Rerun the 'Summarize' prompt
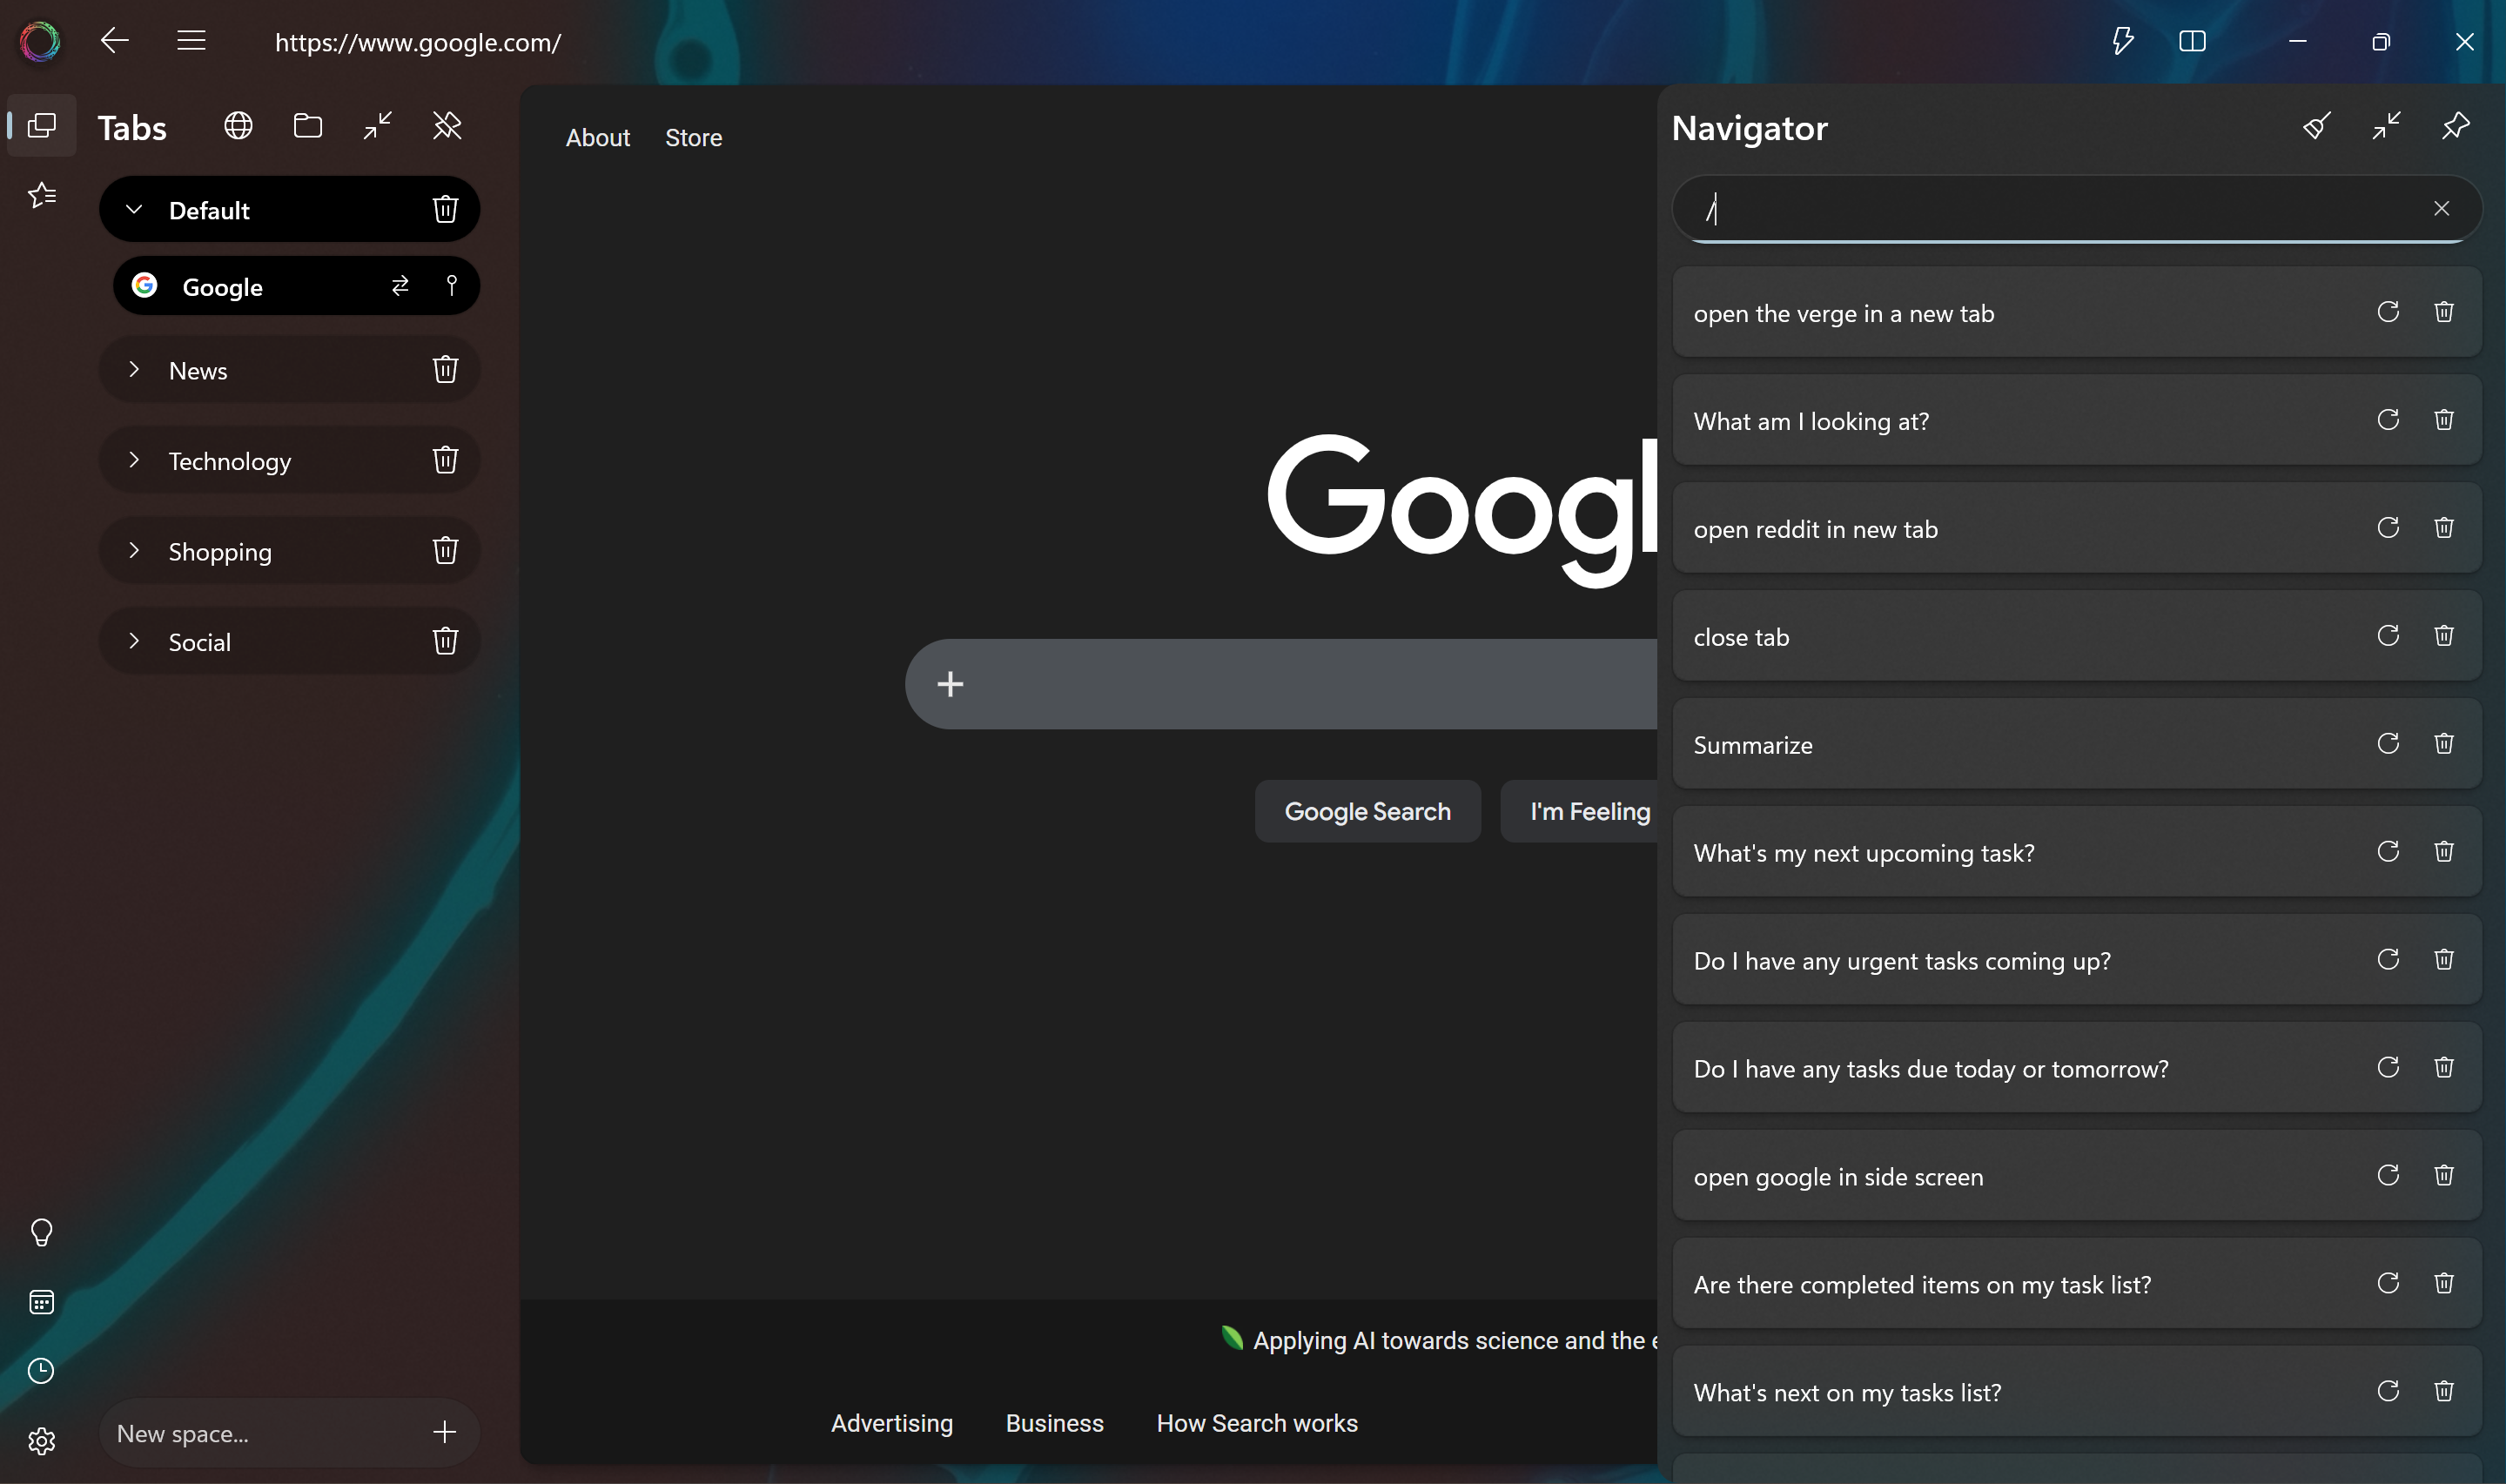This screenshot has height=1484, width=2506. point(2388,744)
